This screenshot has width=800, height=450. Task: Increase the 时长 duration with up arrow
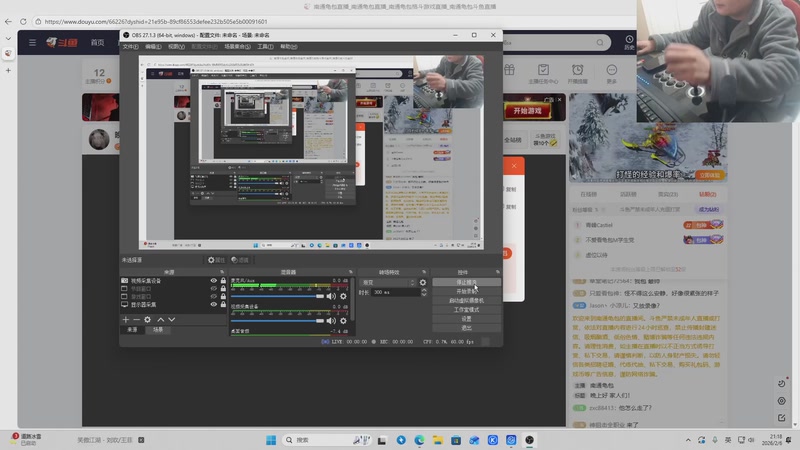click(423, 290)
